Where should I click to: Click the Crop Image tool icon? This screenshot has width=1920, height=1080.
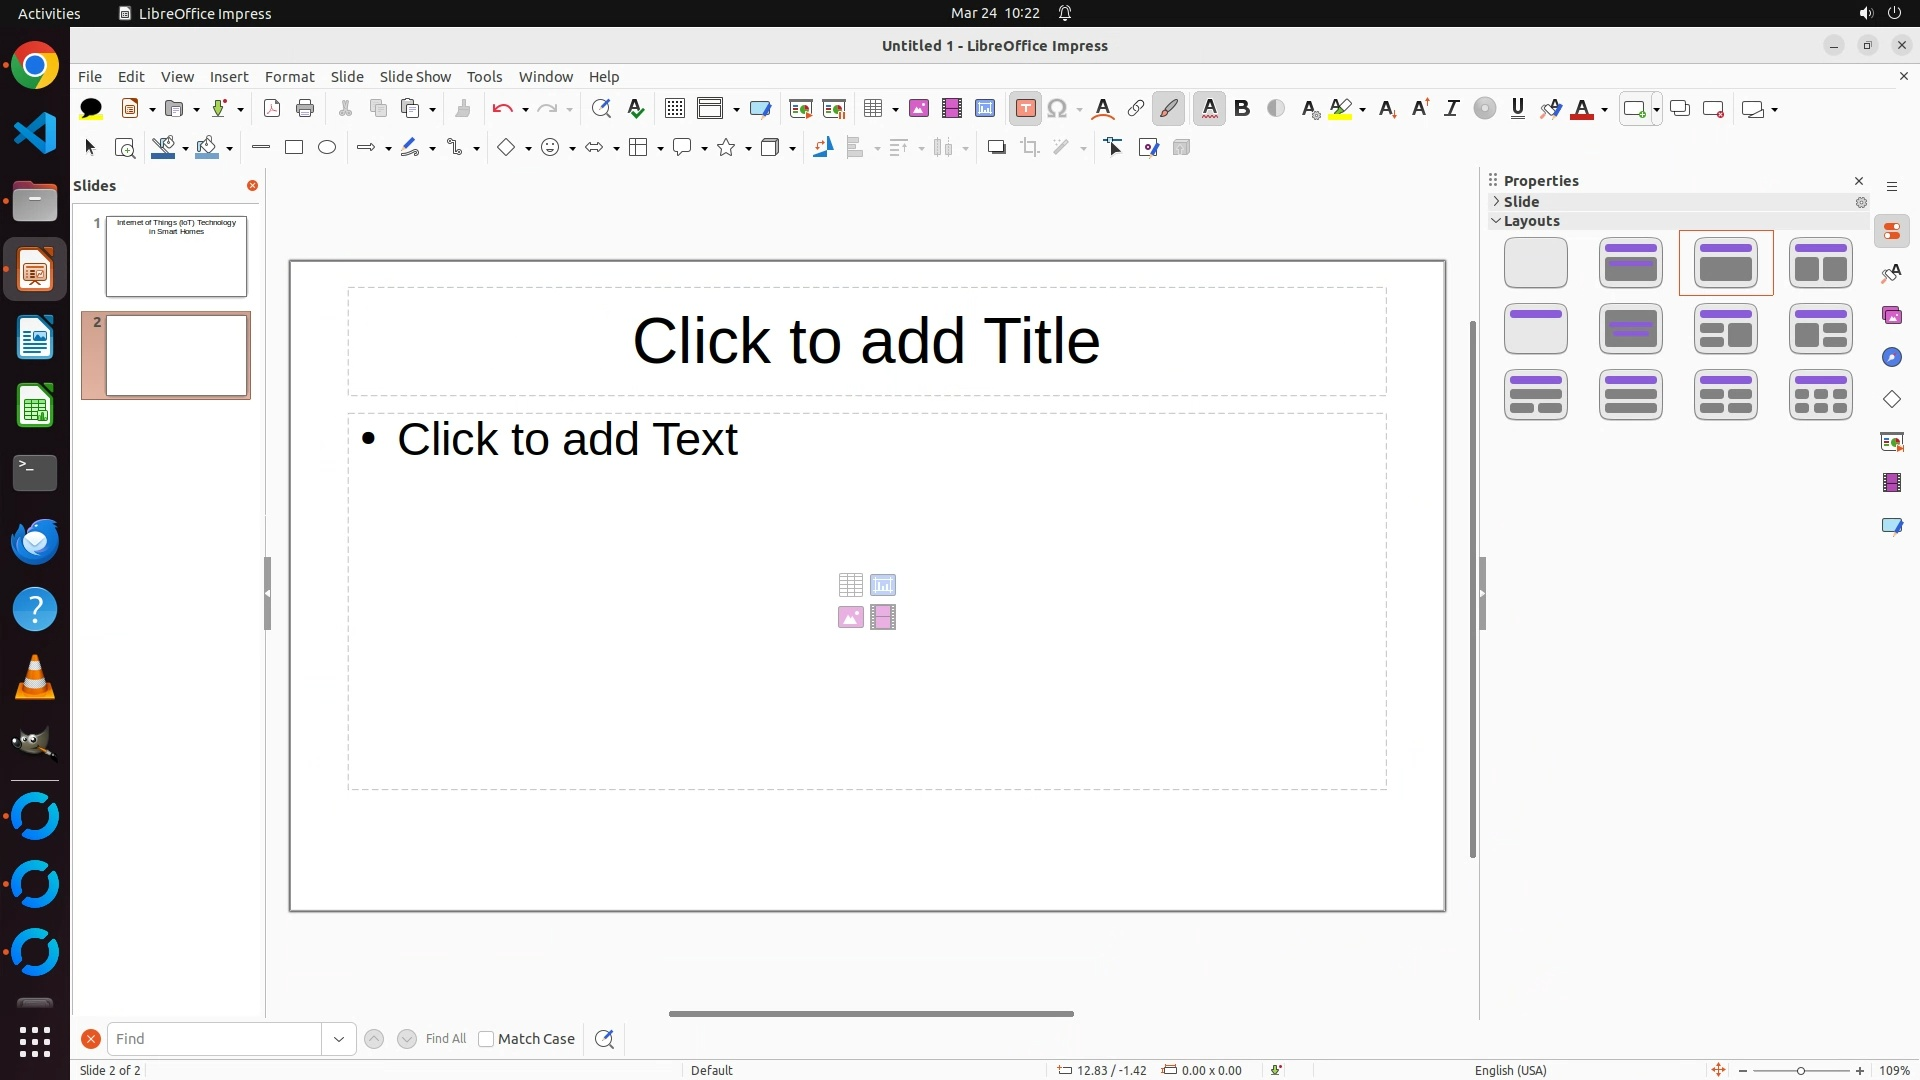pos(1030,148)
